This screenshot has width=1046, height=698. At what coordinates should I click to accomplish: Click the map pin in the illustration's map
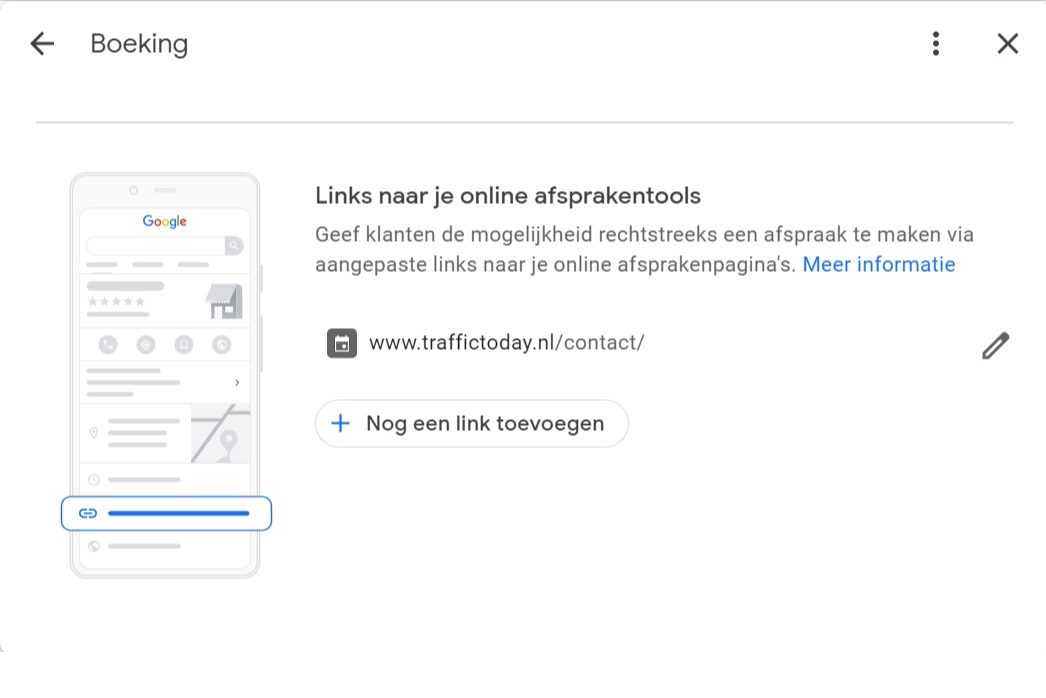pyautogui.click(x=229, y=440)
